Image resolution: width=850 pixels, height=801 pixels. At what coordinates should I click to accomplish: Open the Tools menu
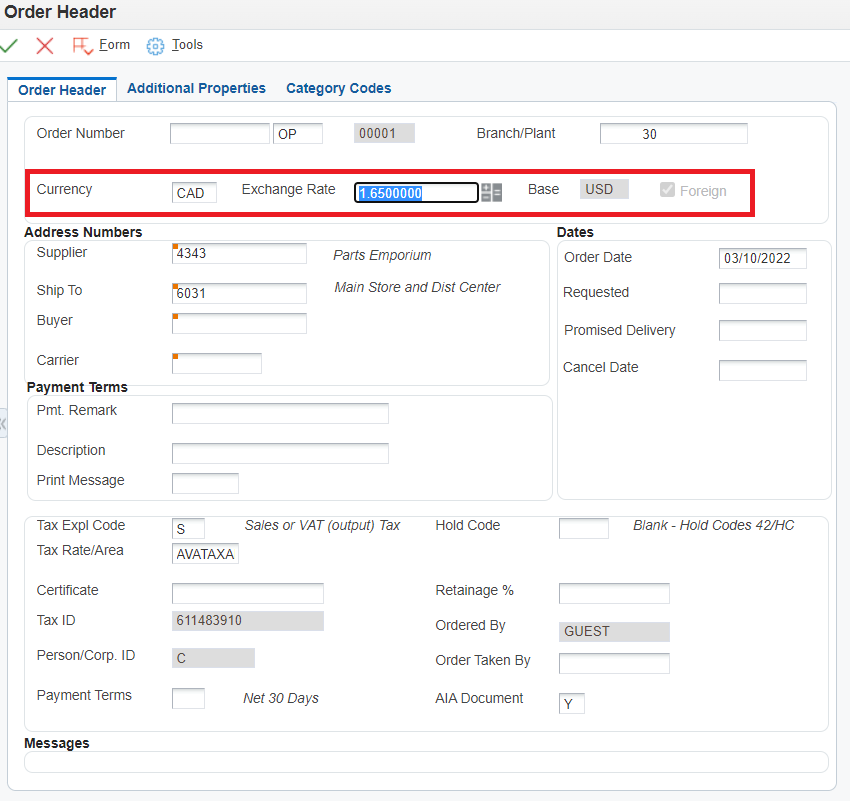187,44
